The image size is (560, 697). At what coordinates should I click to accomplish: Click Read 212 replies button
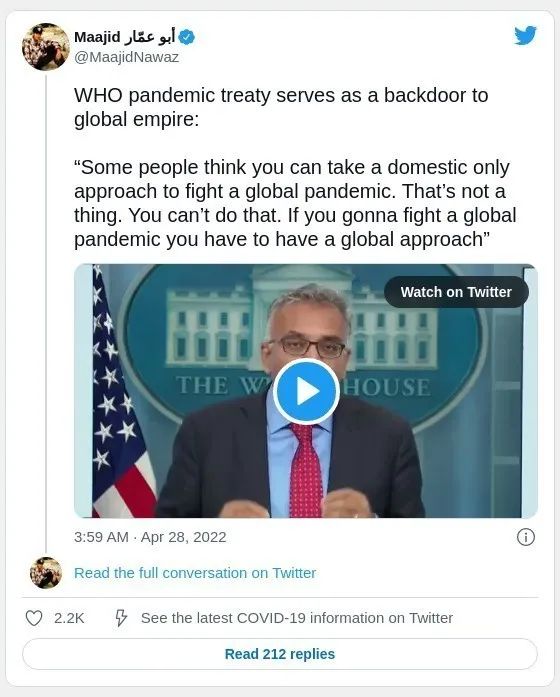pos(280,654)
